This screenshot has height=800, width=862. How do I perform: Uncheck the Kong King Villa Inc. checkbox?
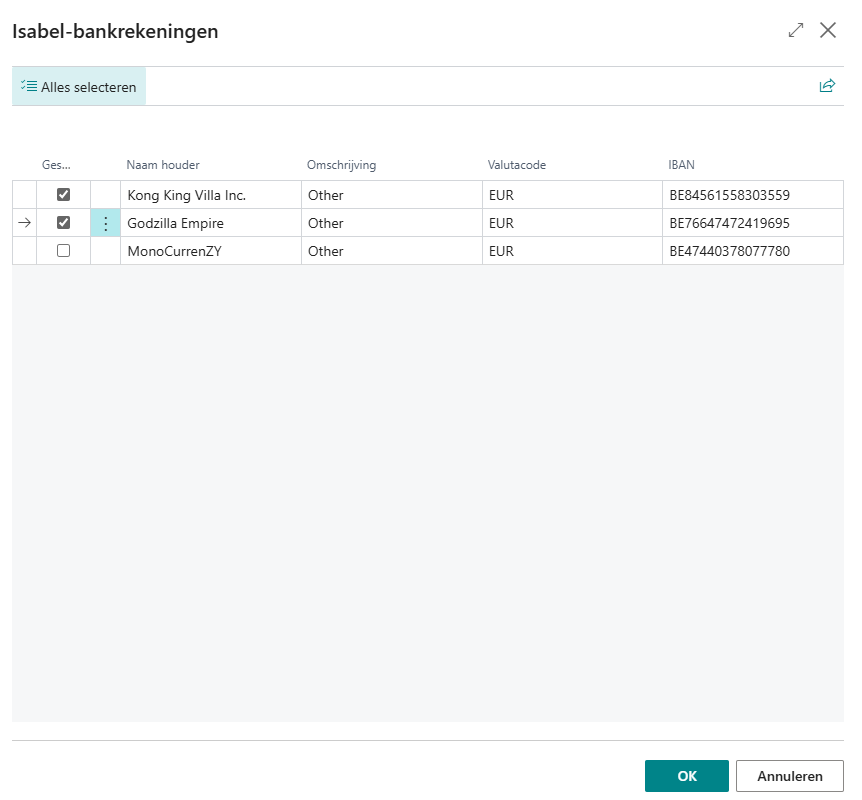click(x=64, y=195)
